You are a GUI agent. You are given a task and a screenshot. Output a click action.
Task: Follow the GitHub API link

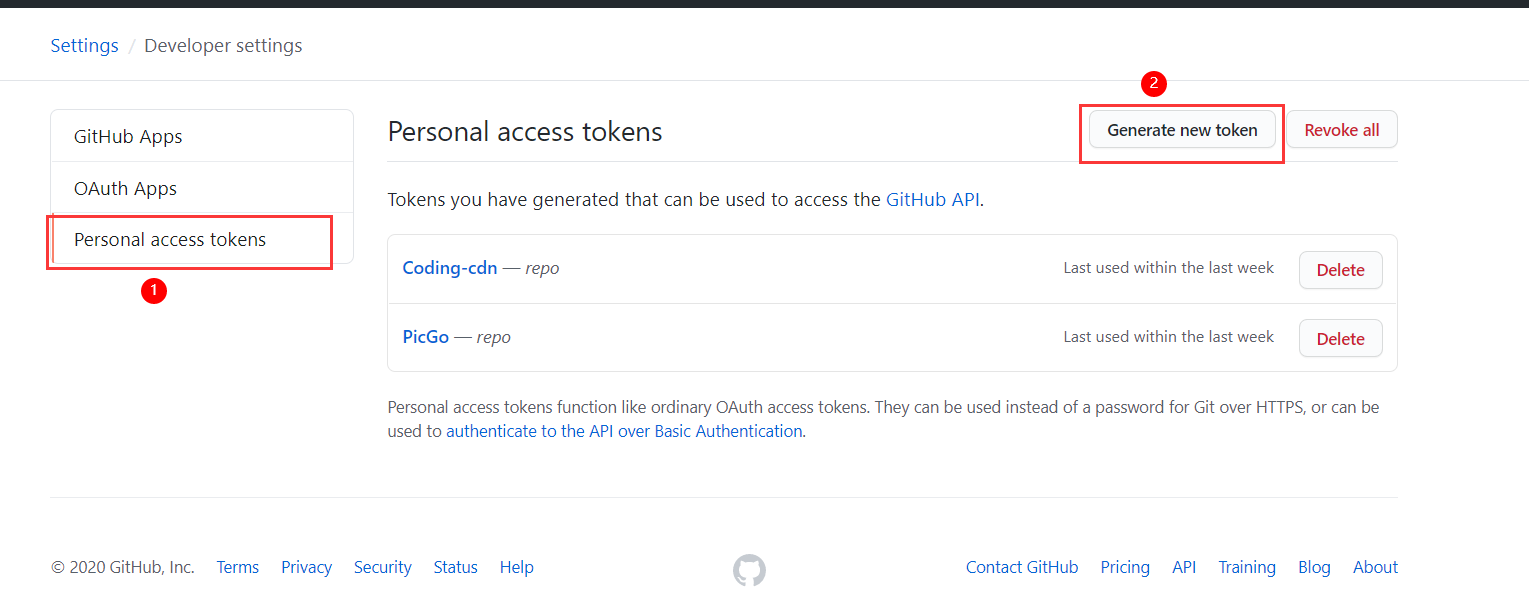click(932, 199)
